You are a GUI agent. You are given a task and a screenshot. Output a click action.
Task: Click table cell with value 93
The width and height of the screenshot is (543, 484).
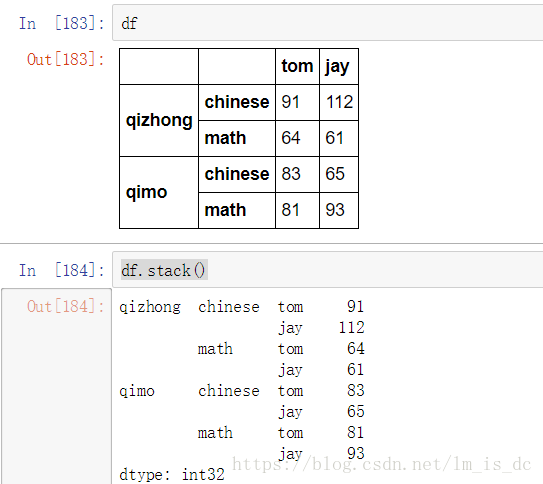click(339, 210)
